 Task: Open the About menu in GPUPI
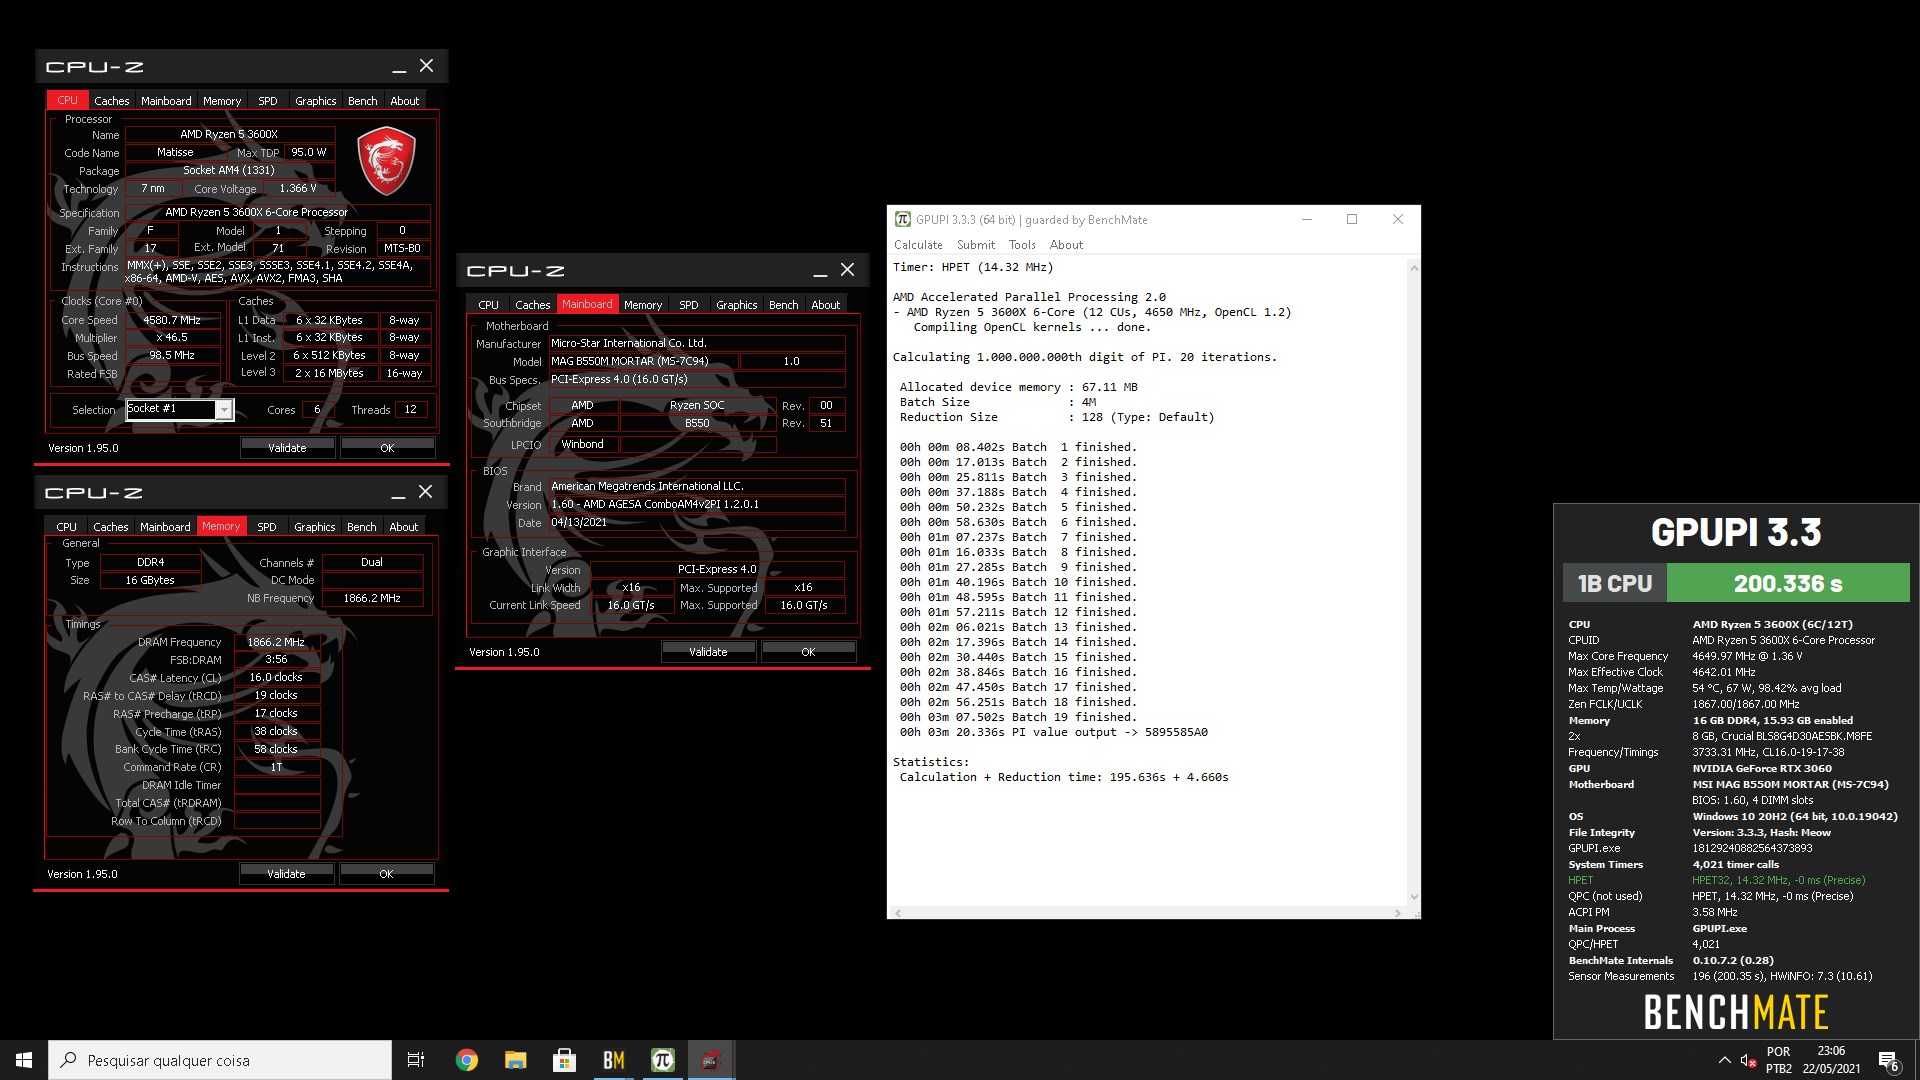coord(1066,245)
